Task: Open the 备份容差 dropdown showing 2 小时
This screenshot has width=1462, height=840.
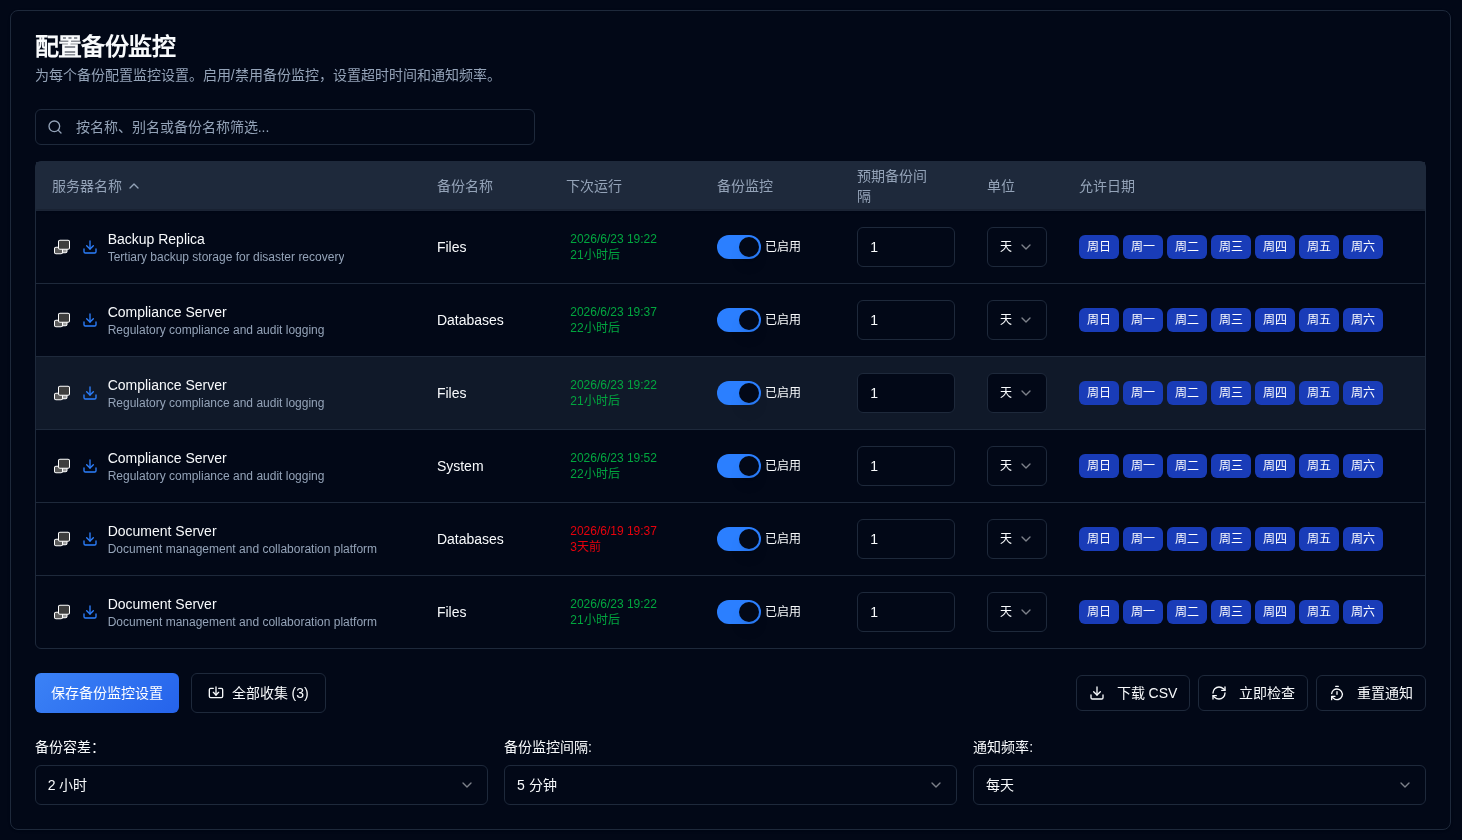Action: pyautogui.click(x=261, y=785)
